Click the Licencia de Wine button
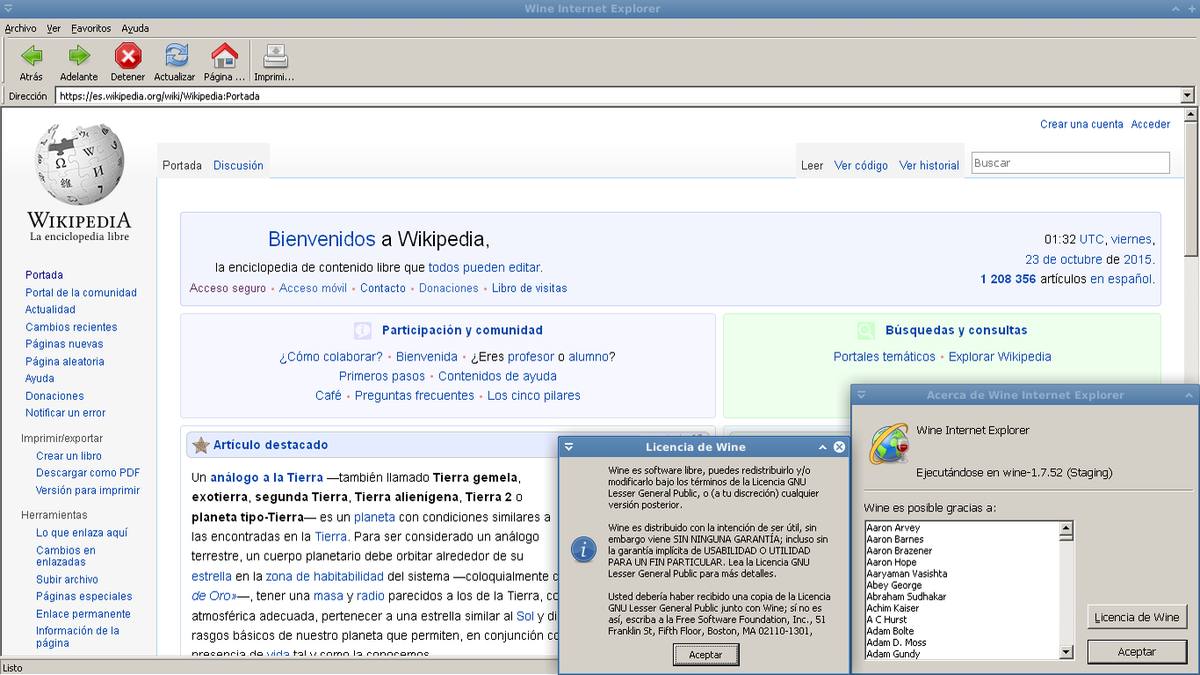The width and height of the screenshot is (1200, 675). (1137, 617)
